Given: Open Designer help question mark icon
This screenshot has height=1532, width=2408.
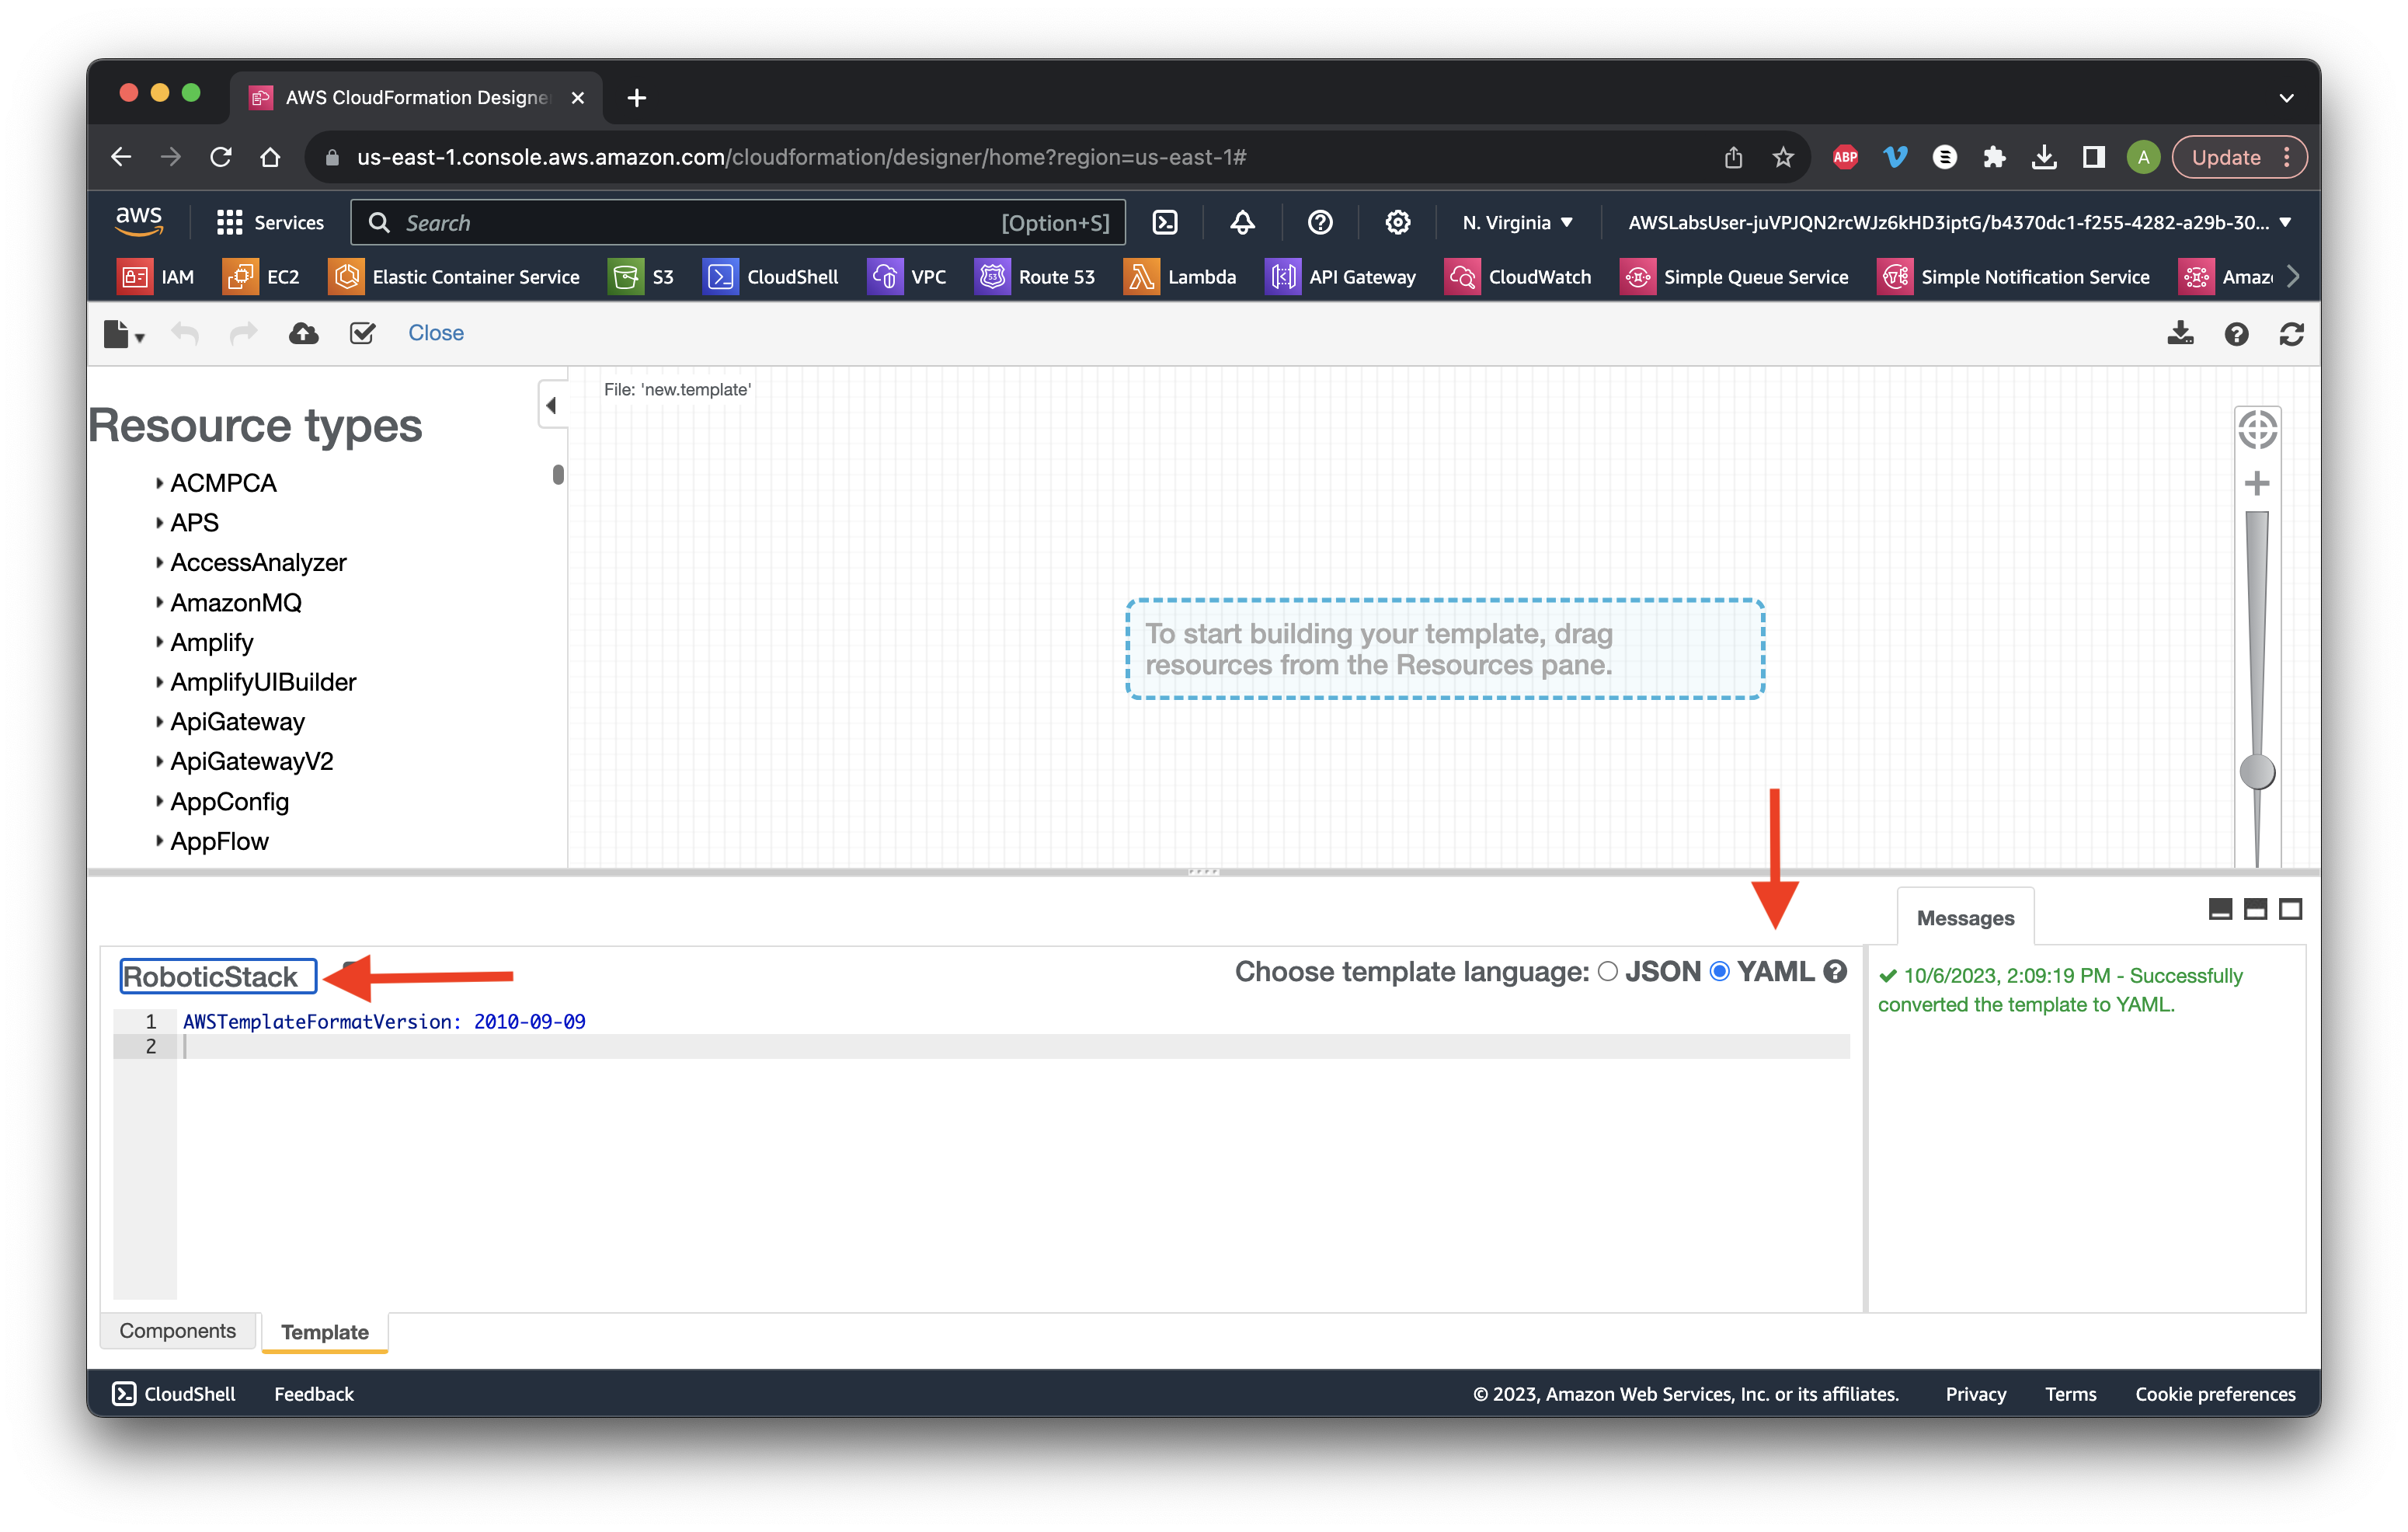Looking at the screenshot, I should [2236, 335].
